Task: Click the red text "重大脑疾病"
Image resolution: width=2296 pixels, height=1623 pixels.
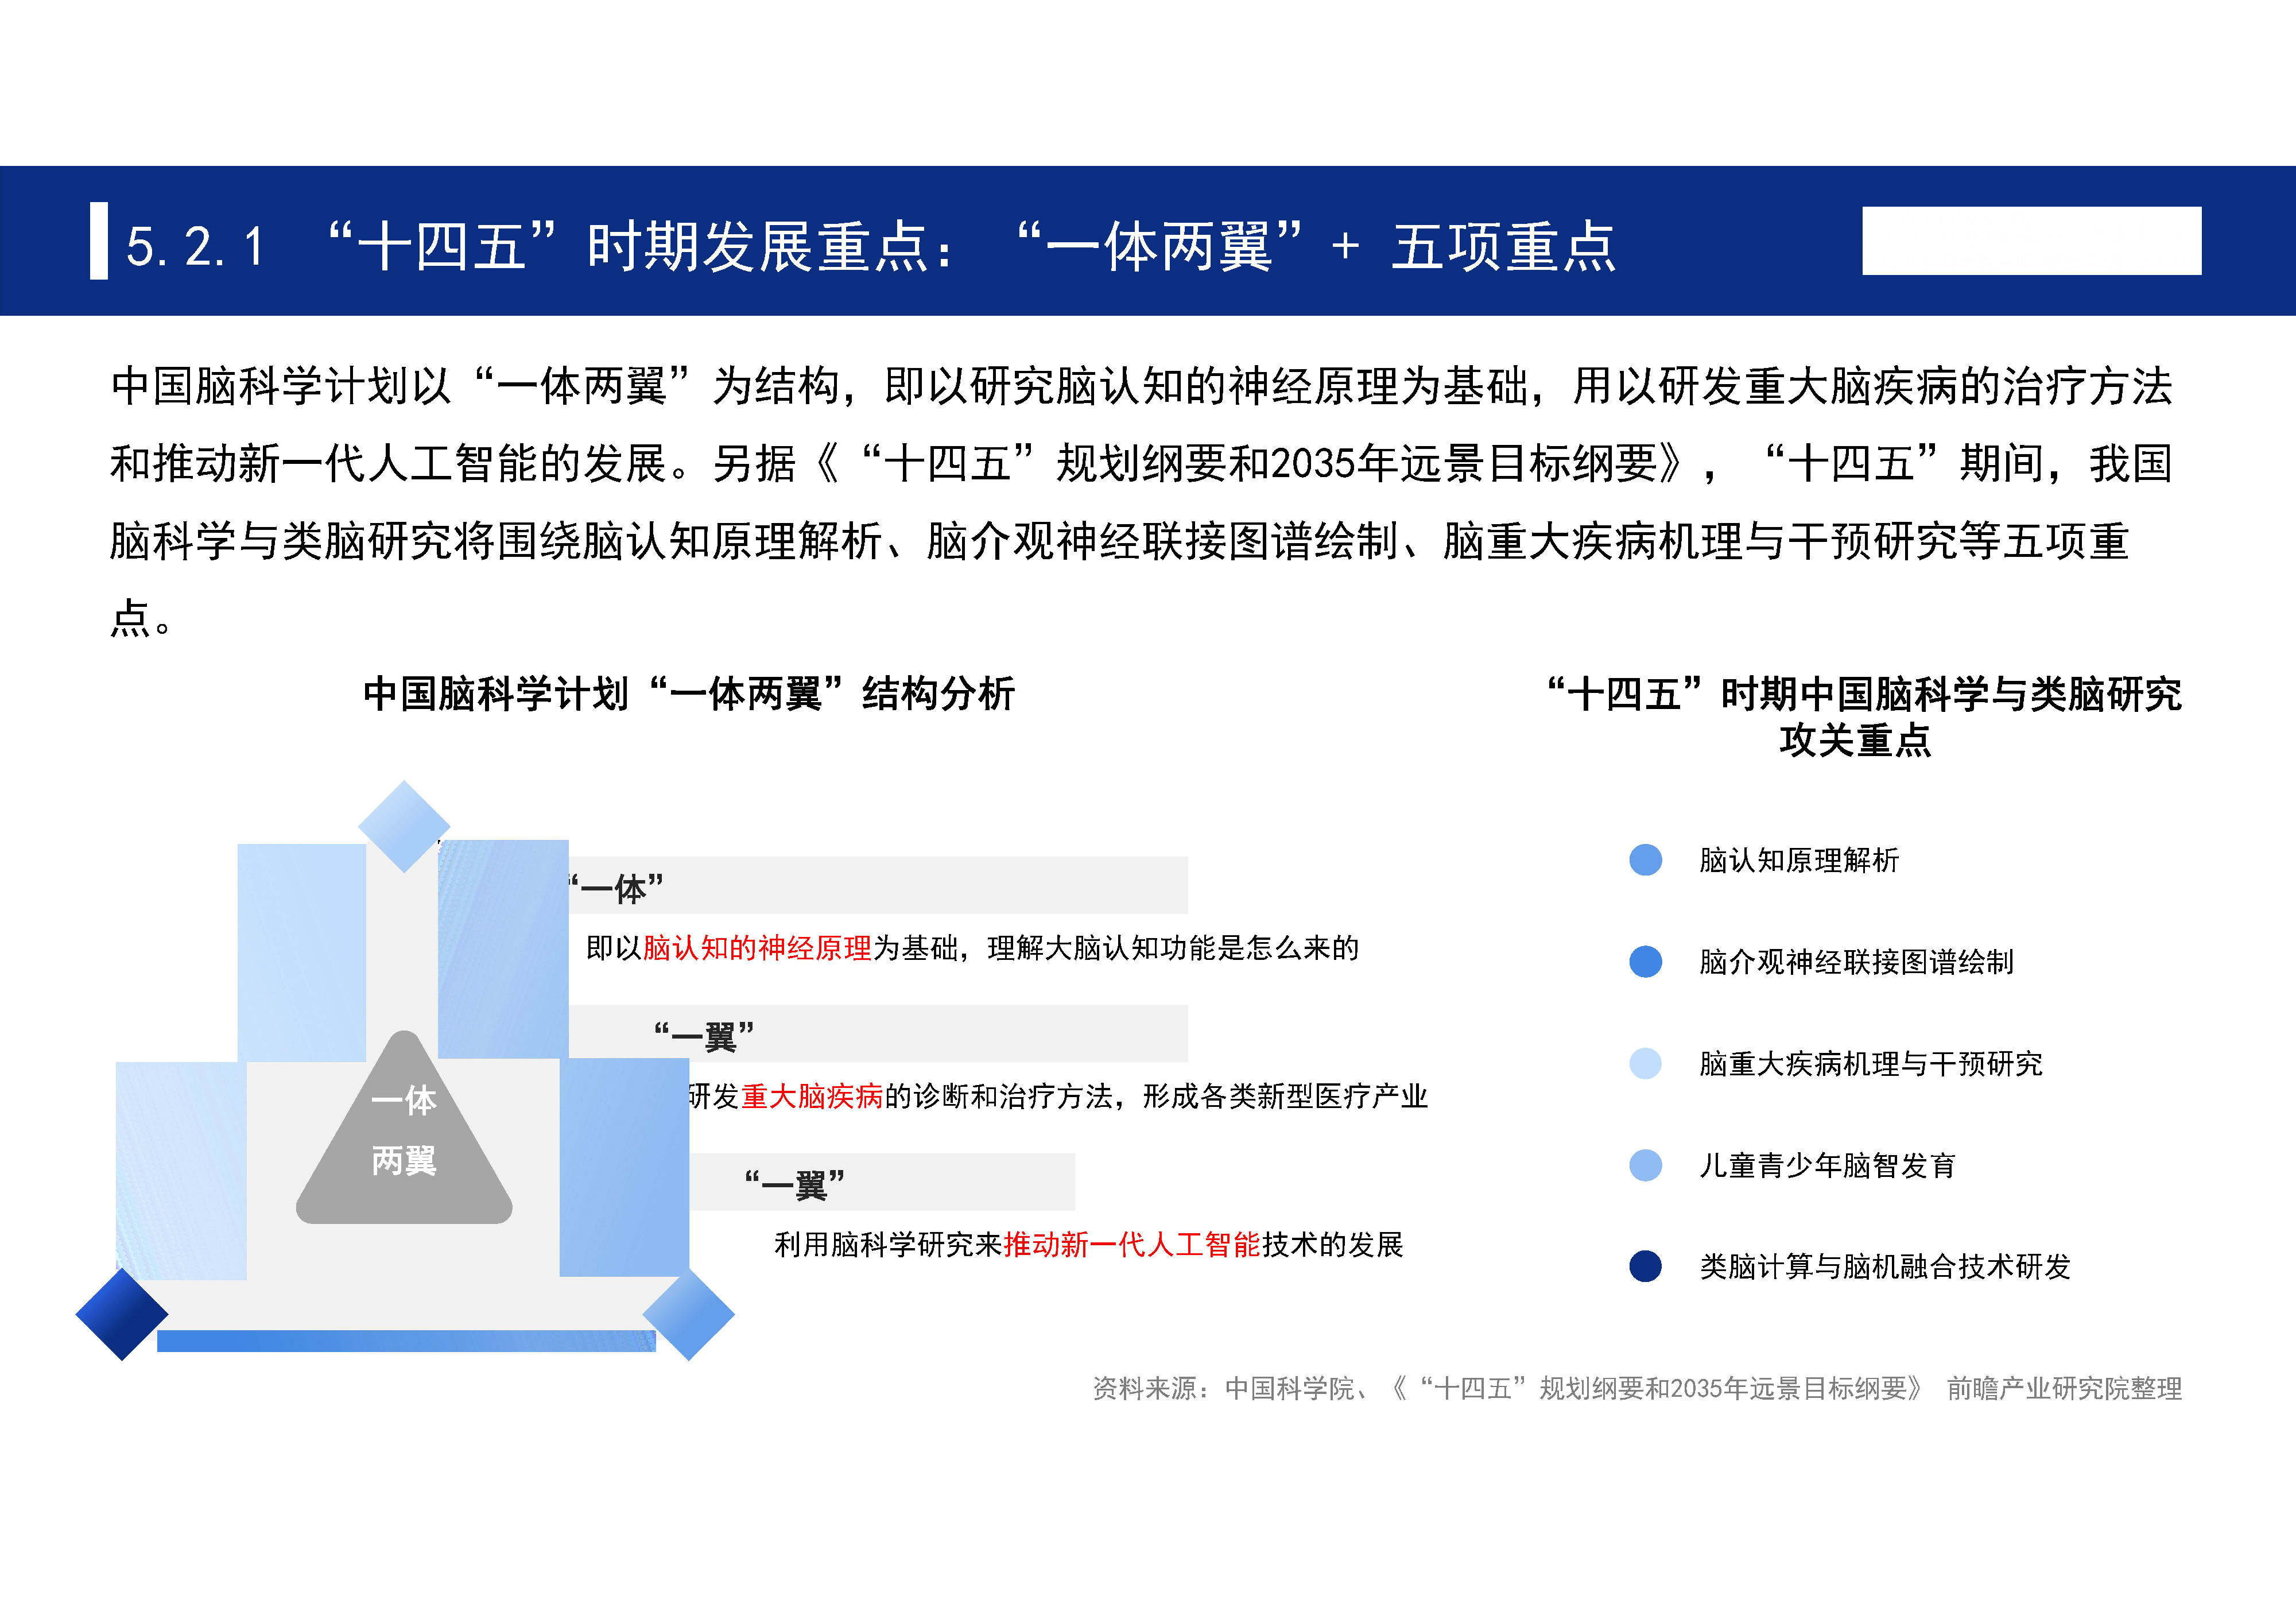Action: tap(812, 1096)
